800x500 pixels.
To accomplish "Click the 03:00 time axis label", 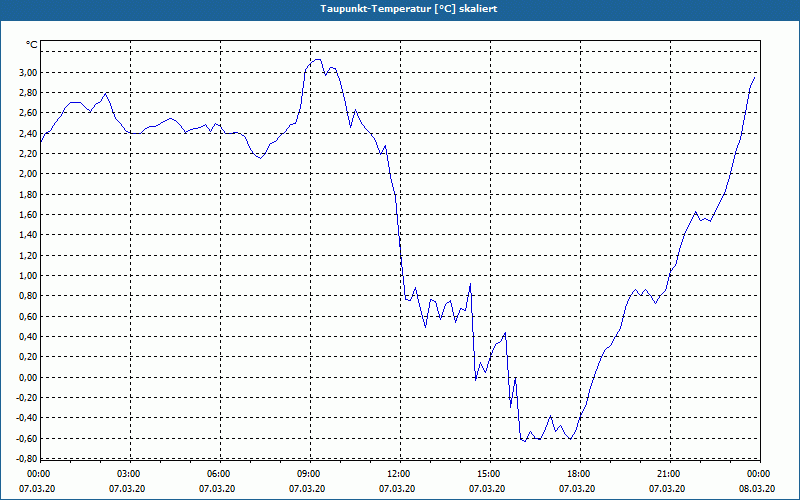I will click(x=131, y=474).
